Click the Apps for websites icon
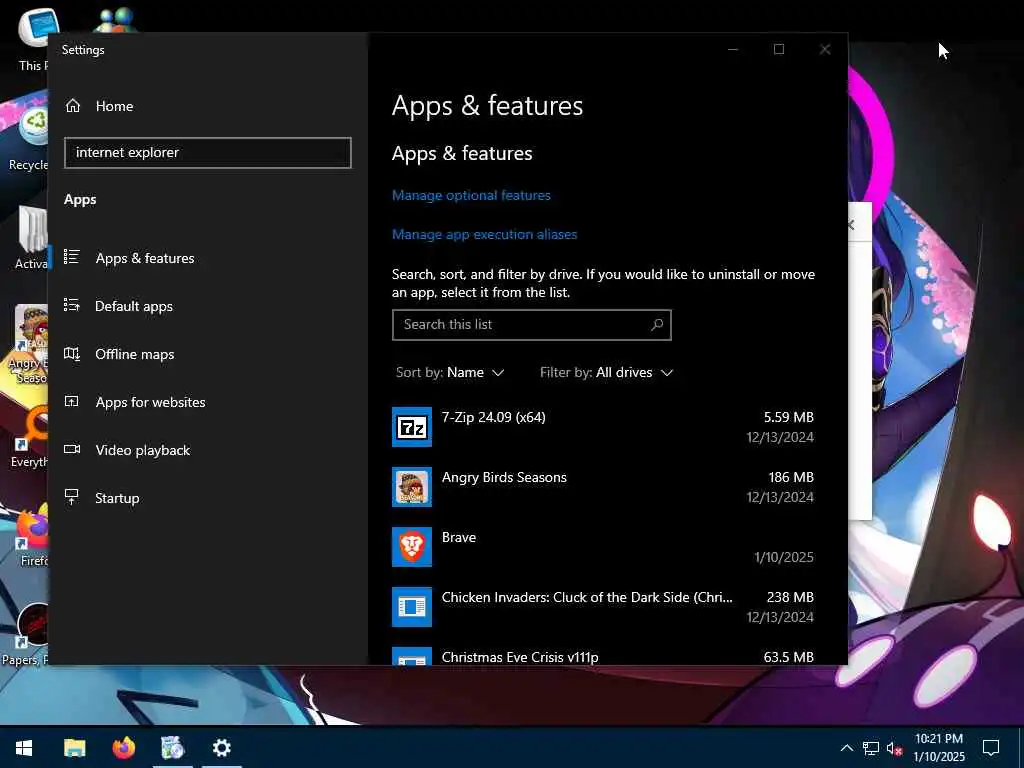 pyautogui.click(x=72, y=401)
